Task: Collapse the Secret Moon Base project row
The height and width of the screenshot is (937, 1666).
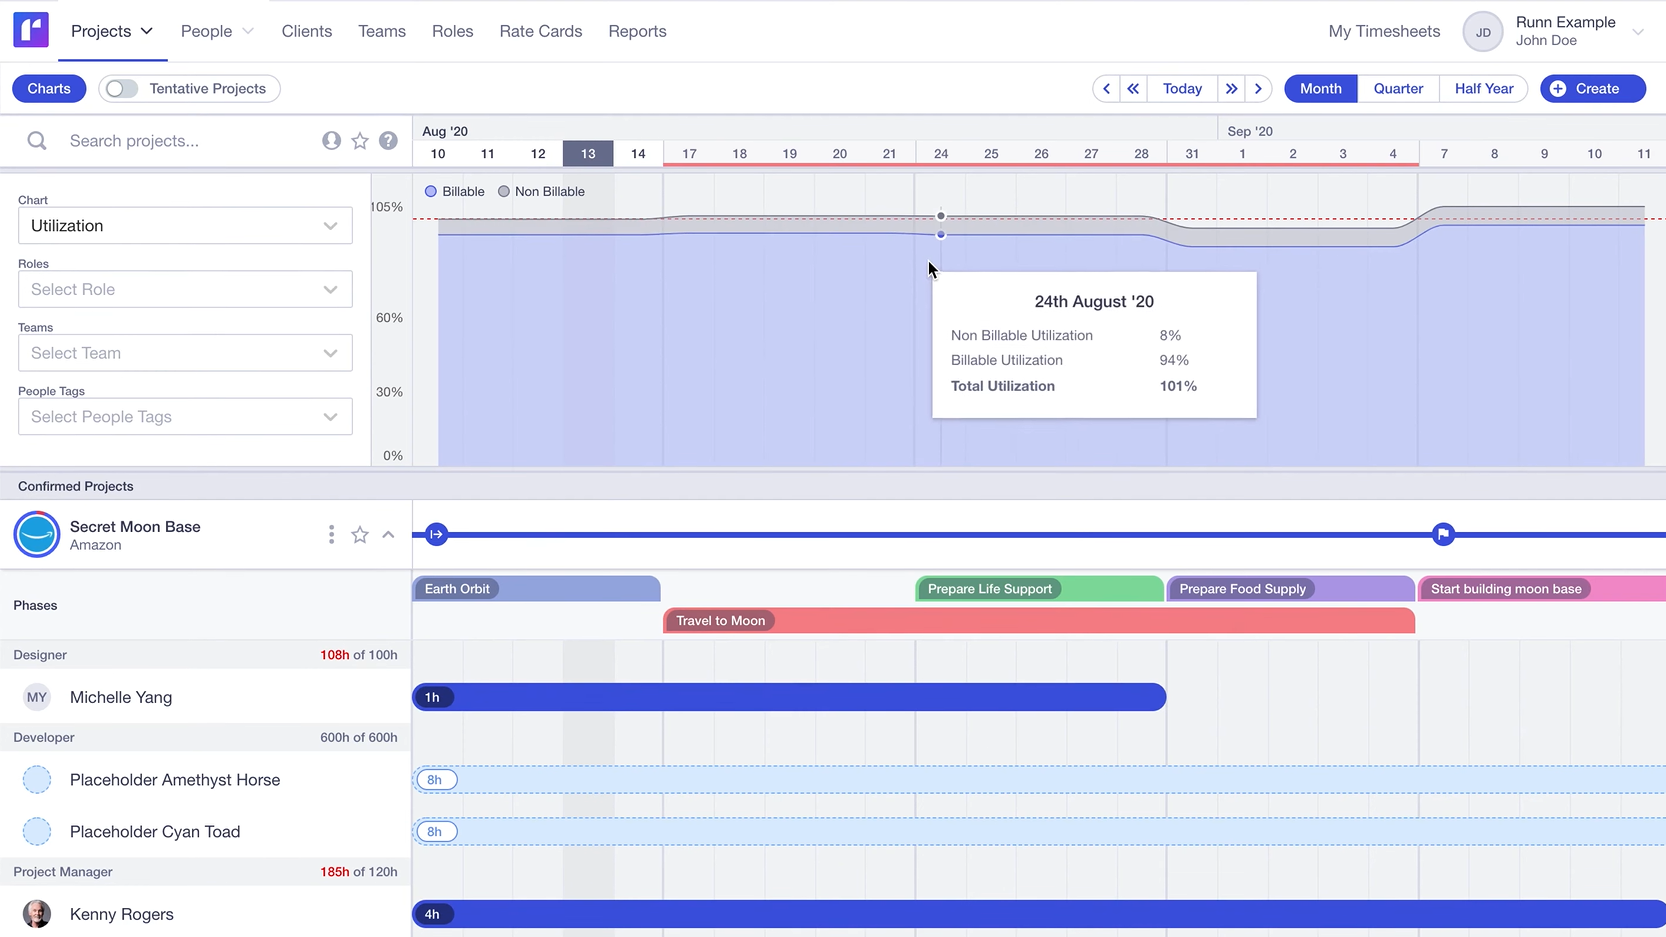Action: point(388,534)
